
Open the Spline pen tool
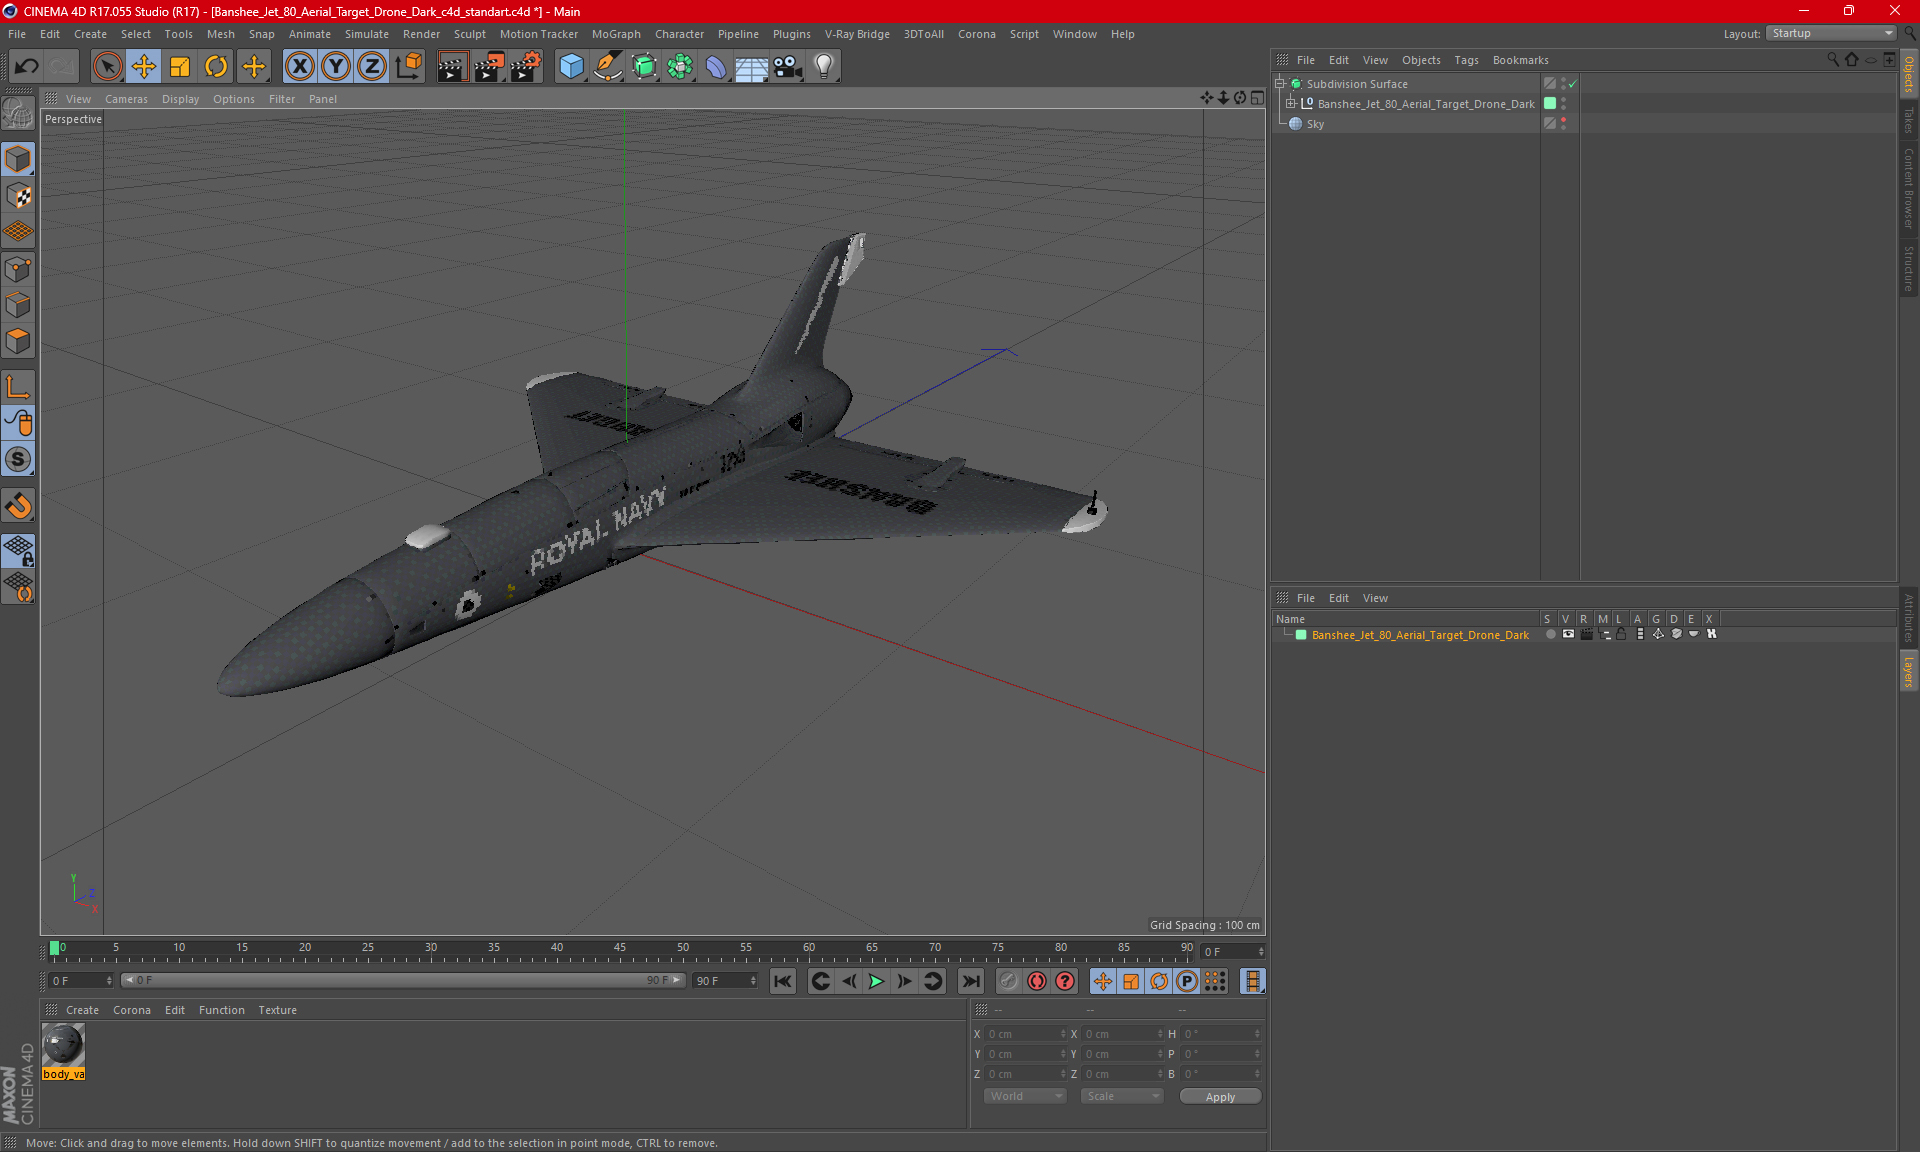click(x=607, y=67)
